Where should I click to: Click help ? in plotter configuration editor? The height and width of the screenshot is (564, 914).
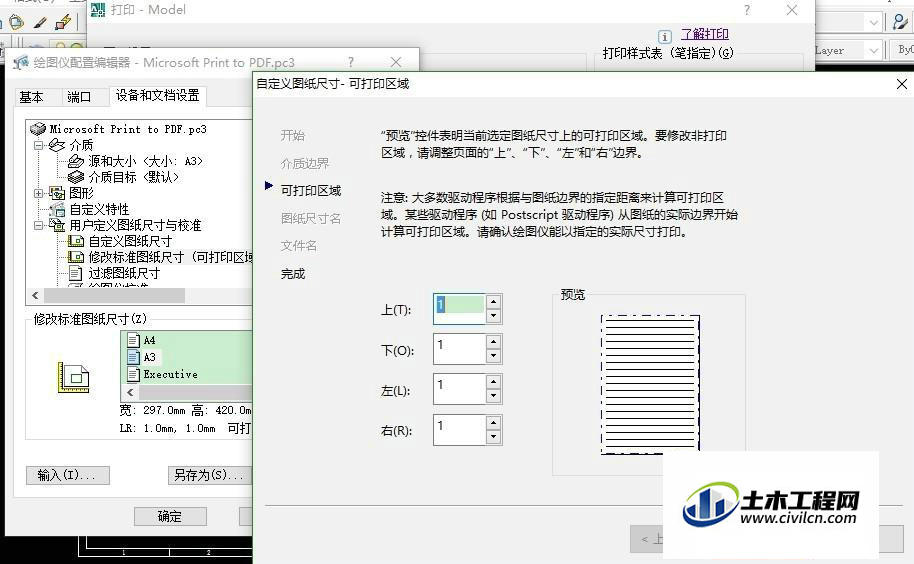[350, 62]
